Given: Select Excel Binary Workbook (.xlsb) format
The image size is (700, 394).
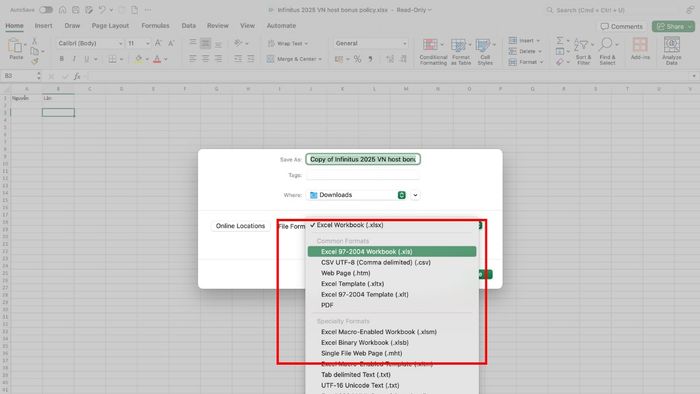Looking at the screenshot, I should click(x=392, y=343).
